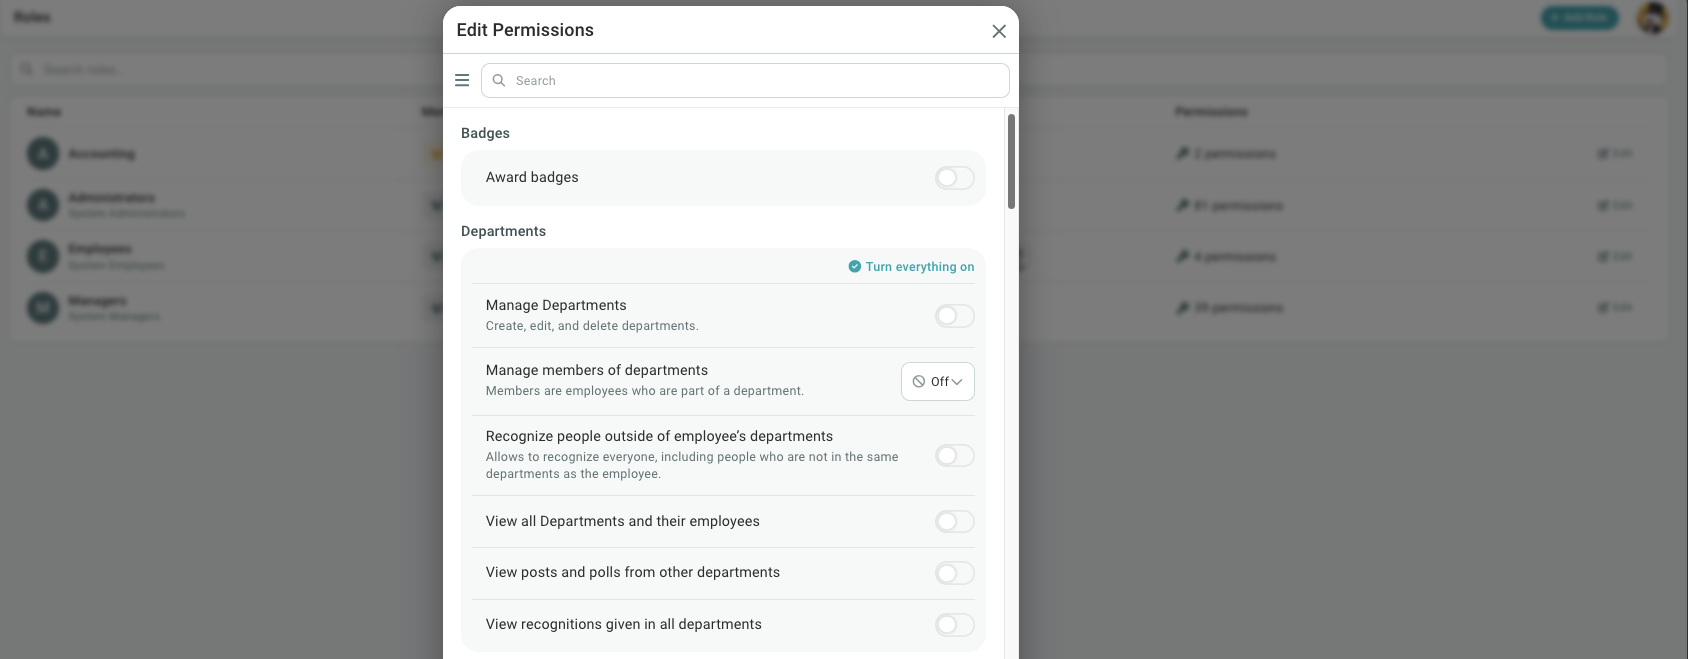
Task: Click the magnifier icon in permissions search
Action: coord(499,80)
